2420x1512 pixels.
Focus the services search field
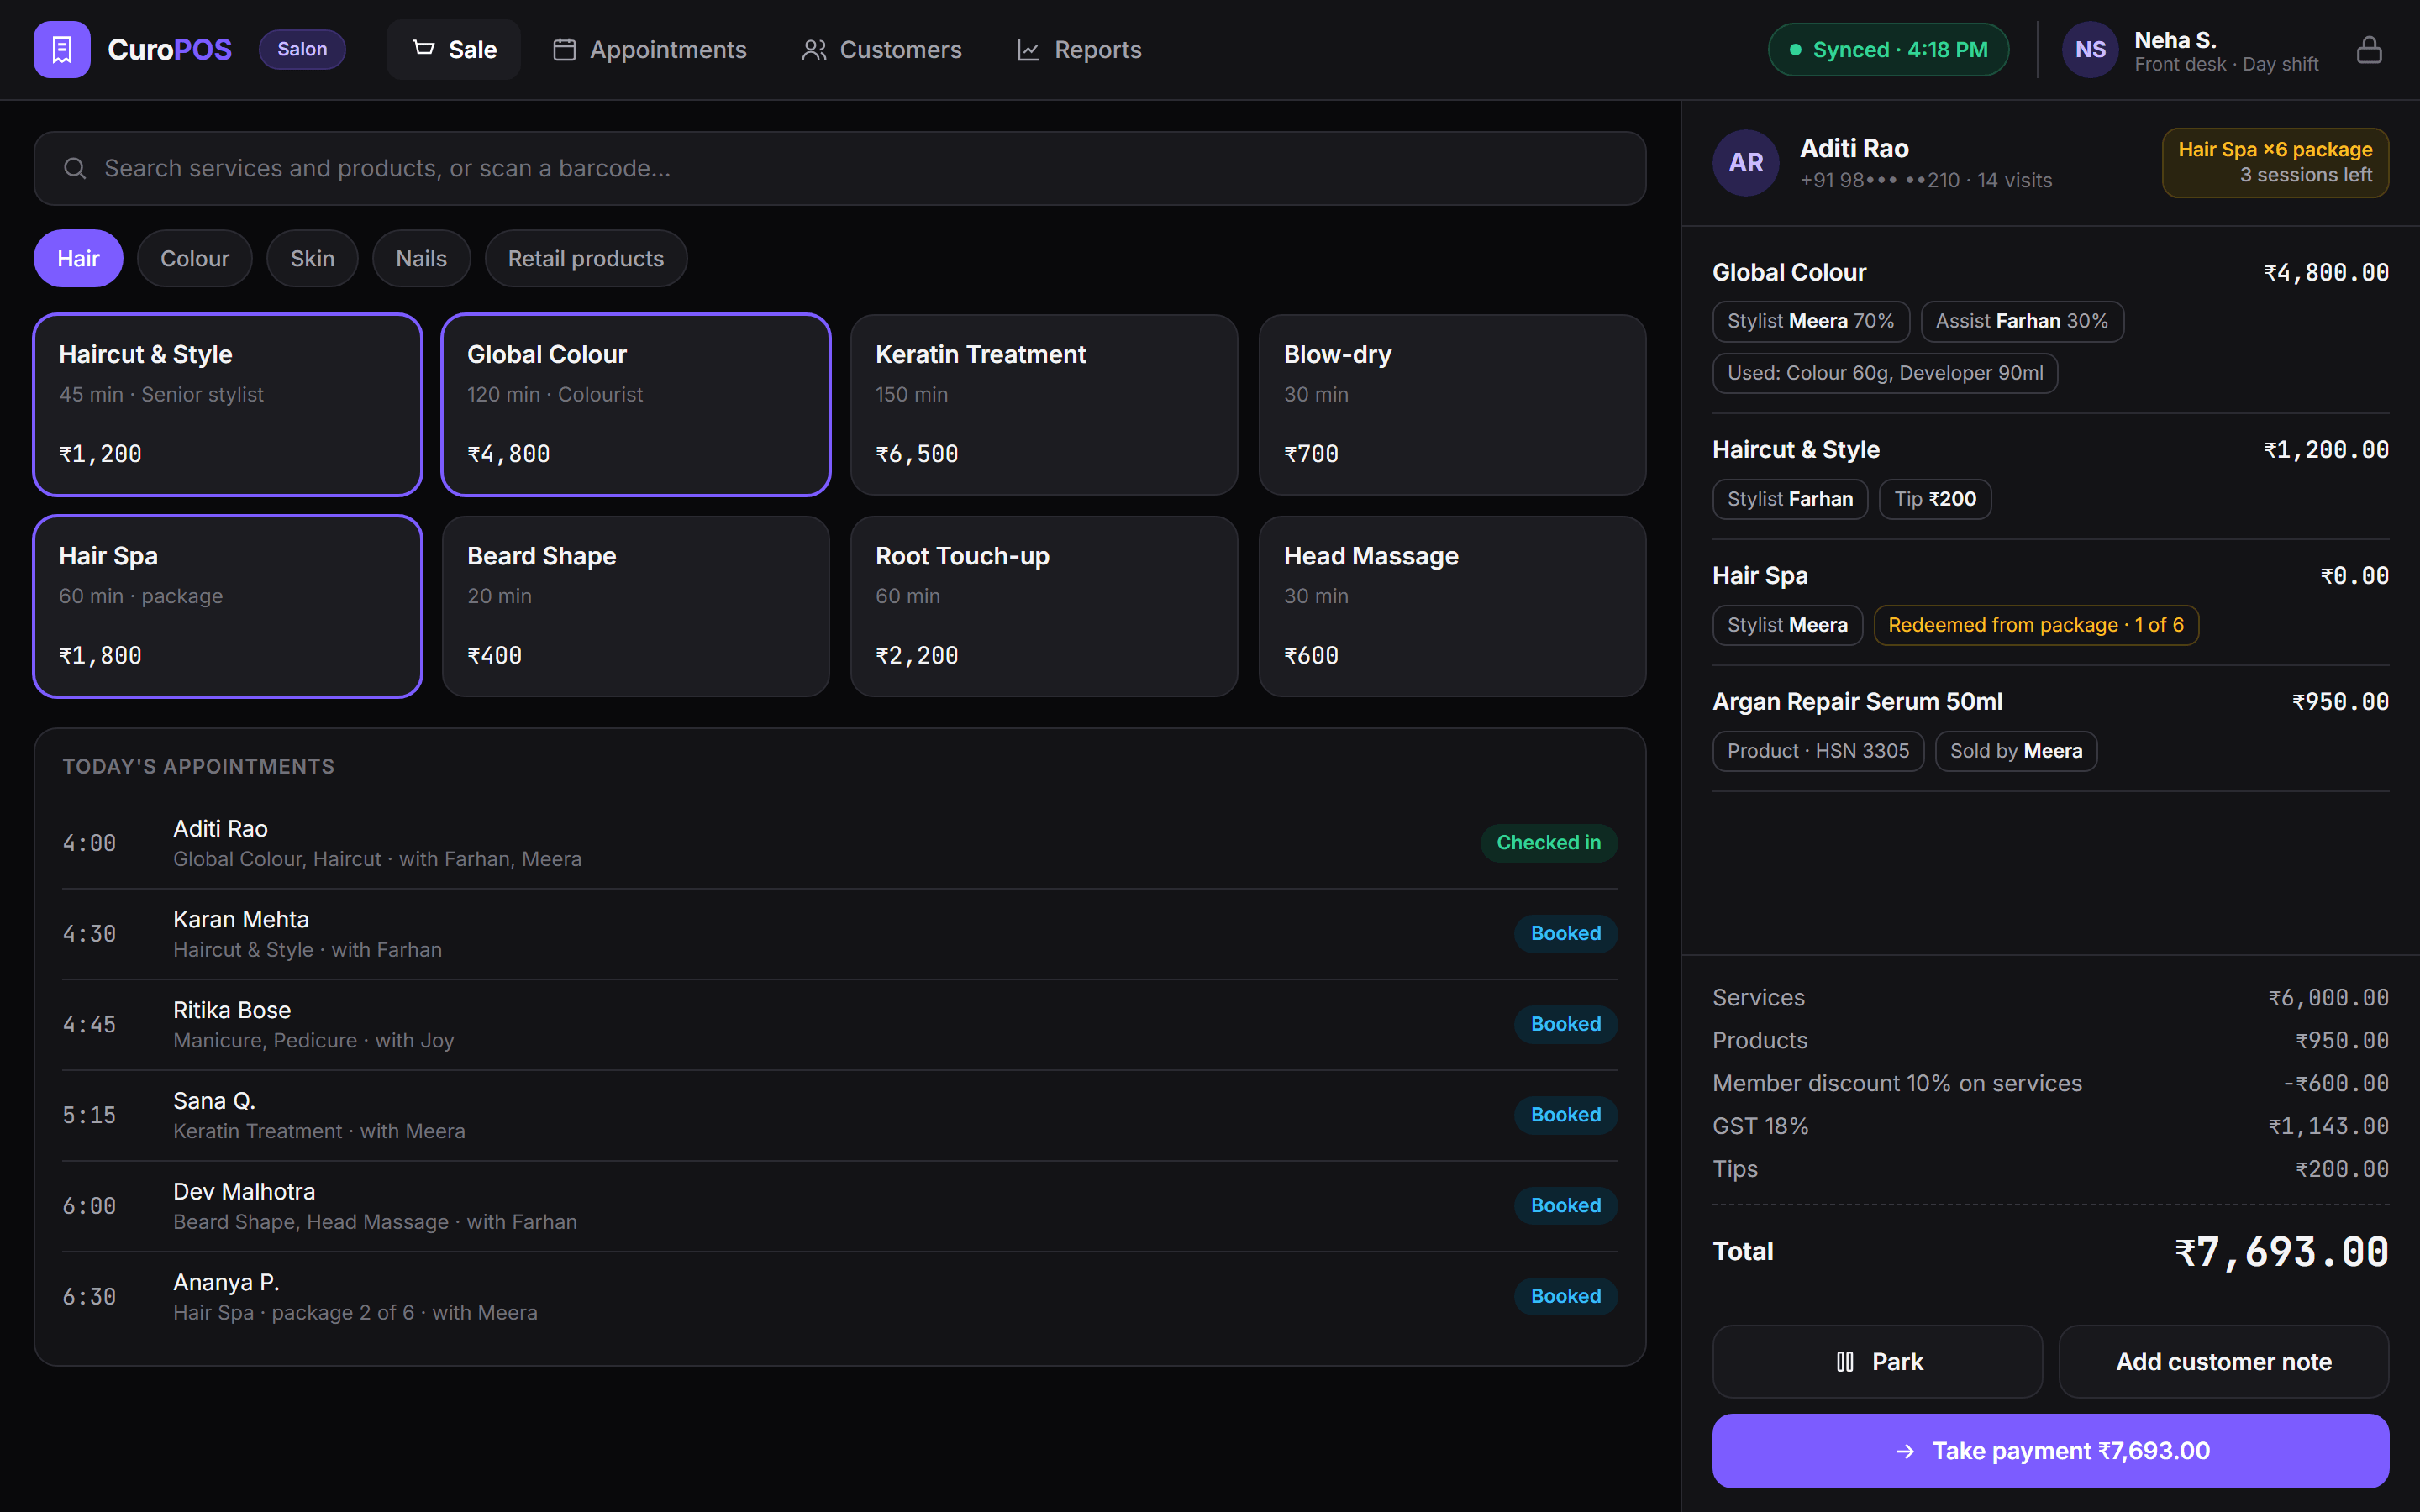[840, 168]
